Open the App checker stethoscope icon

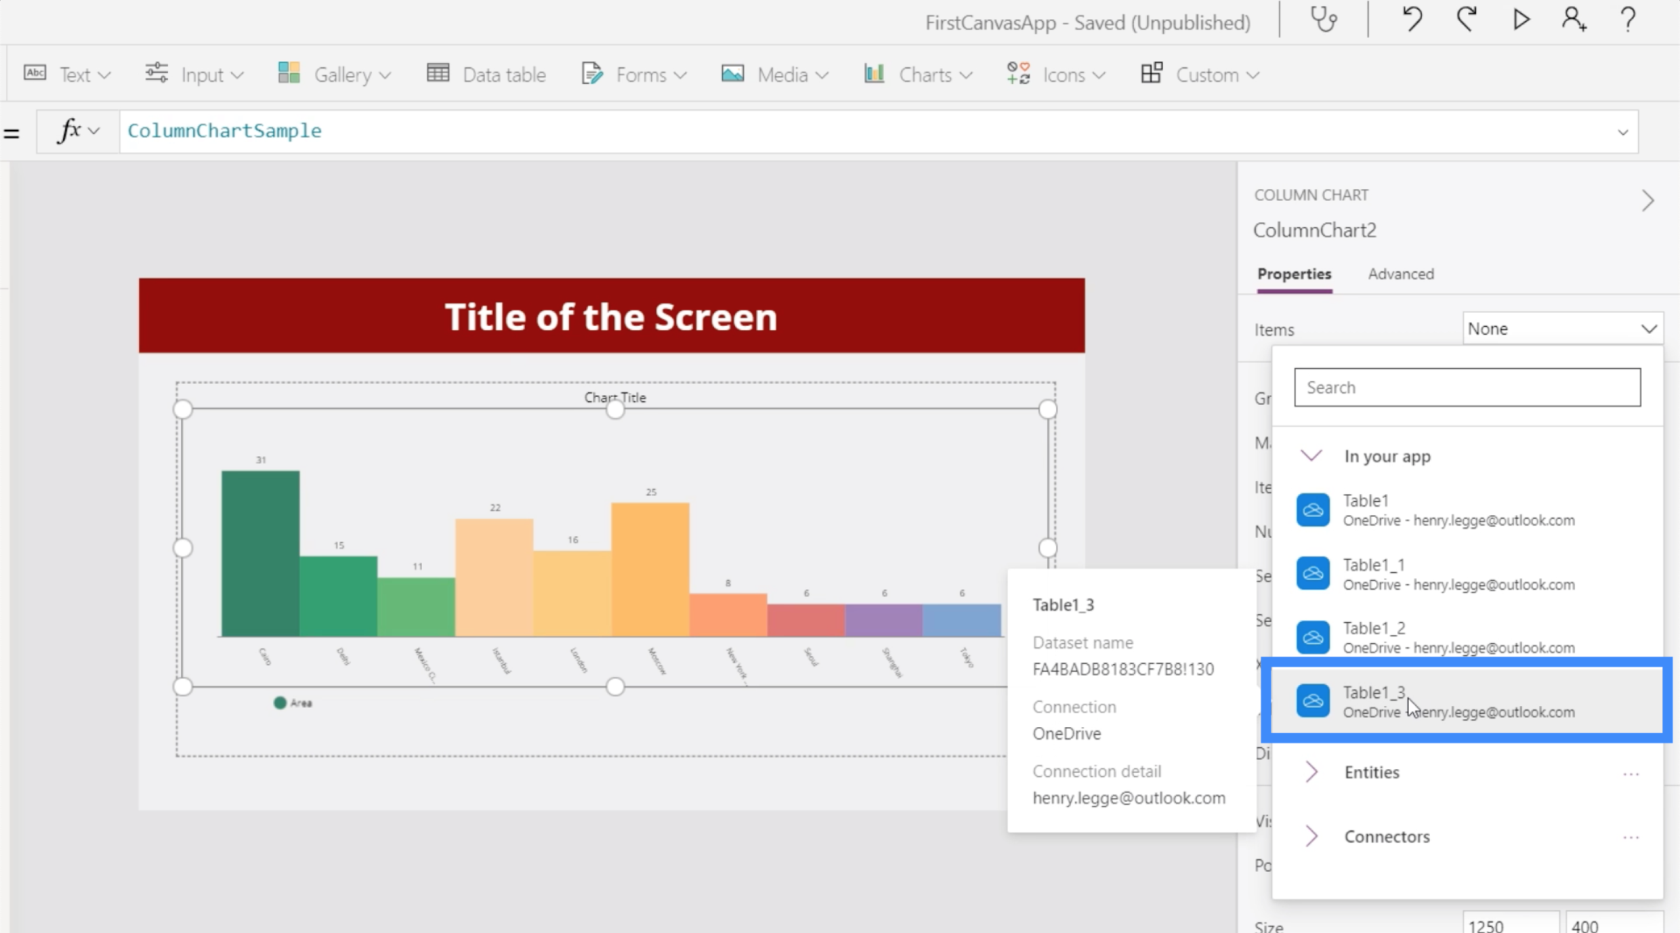click(x=1324, y=20)
